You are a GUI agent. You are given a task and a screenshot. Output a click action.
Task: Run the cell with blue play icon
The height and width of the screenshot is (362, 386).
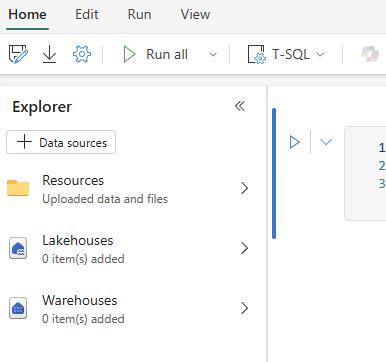294,142
